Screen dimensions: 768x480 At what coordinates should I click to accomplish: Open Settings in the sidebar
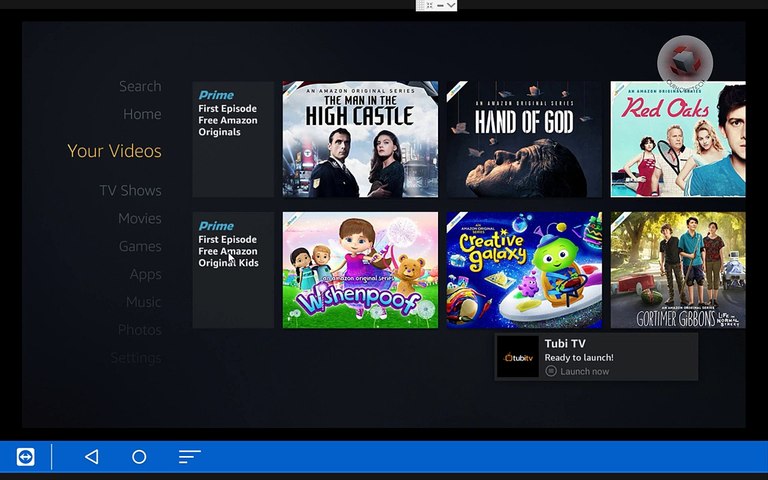pyautogui.click(x=136, y=358)
